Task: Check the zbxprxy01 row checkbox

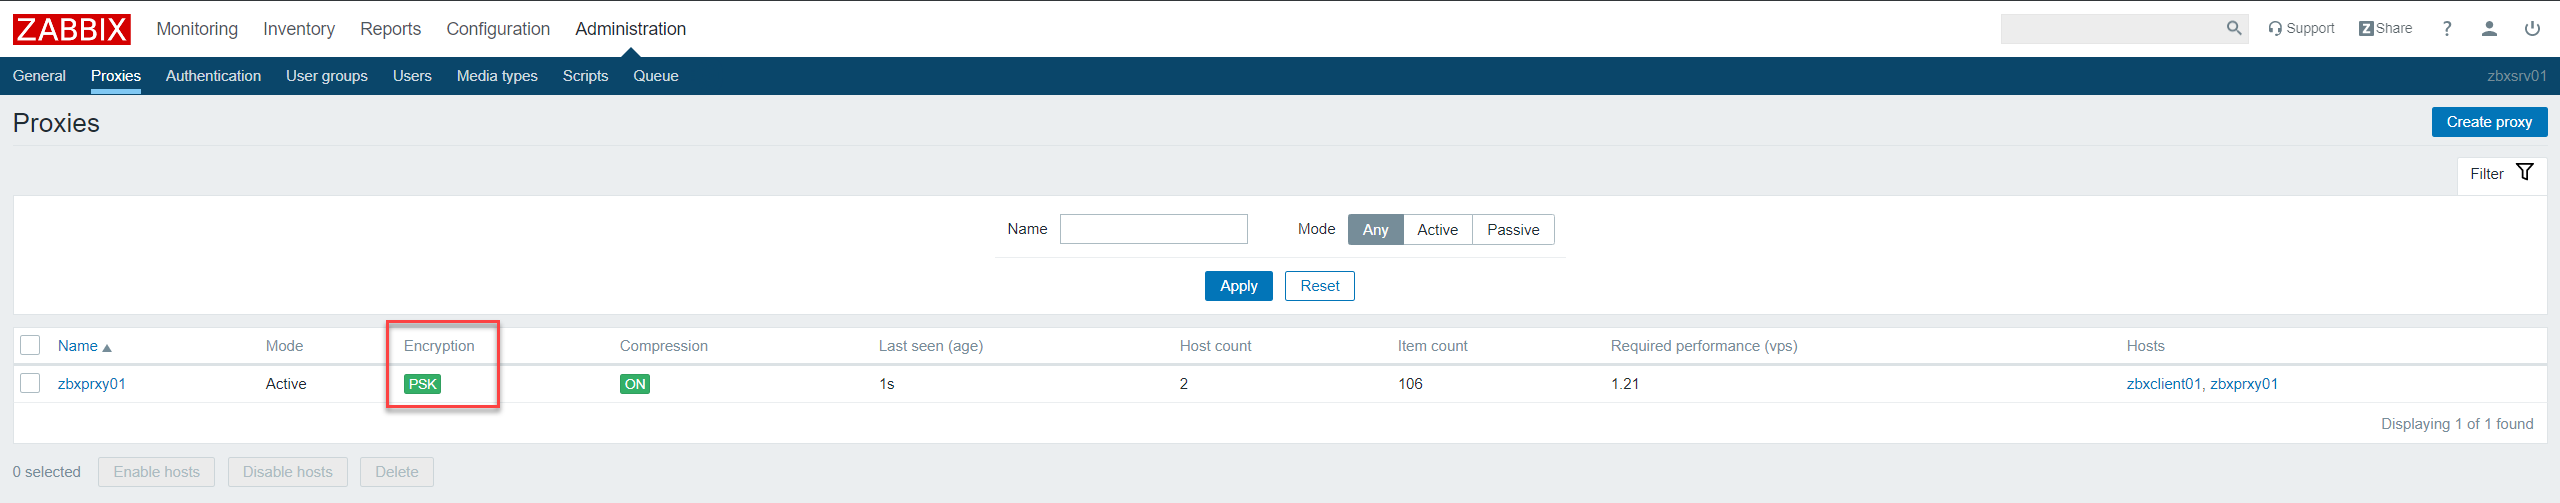Action: pos(30,384)
